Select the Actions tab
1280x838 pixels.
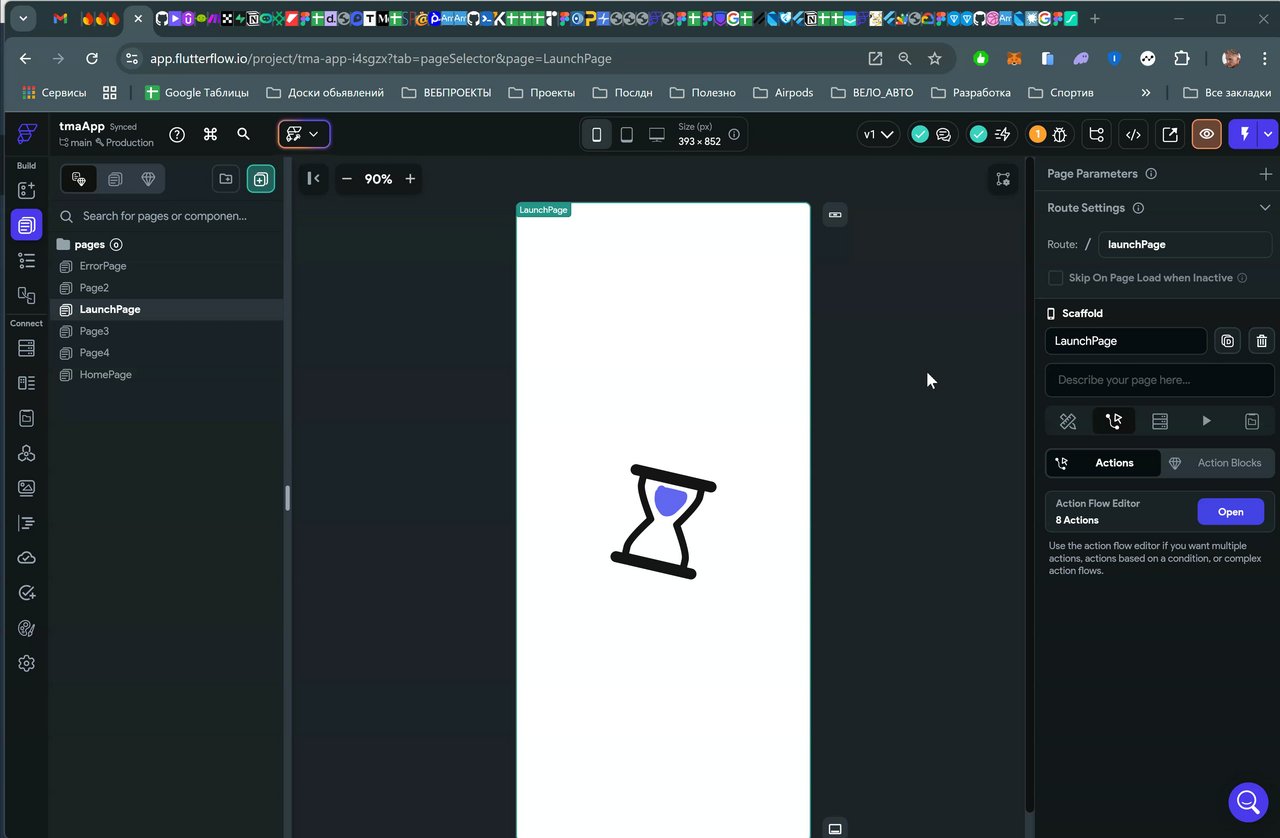[x=1104, y=463]
